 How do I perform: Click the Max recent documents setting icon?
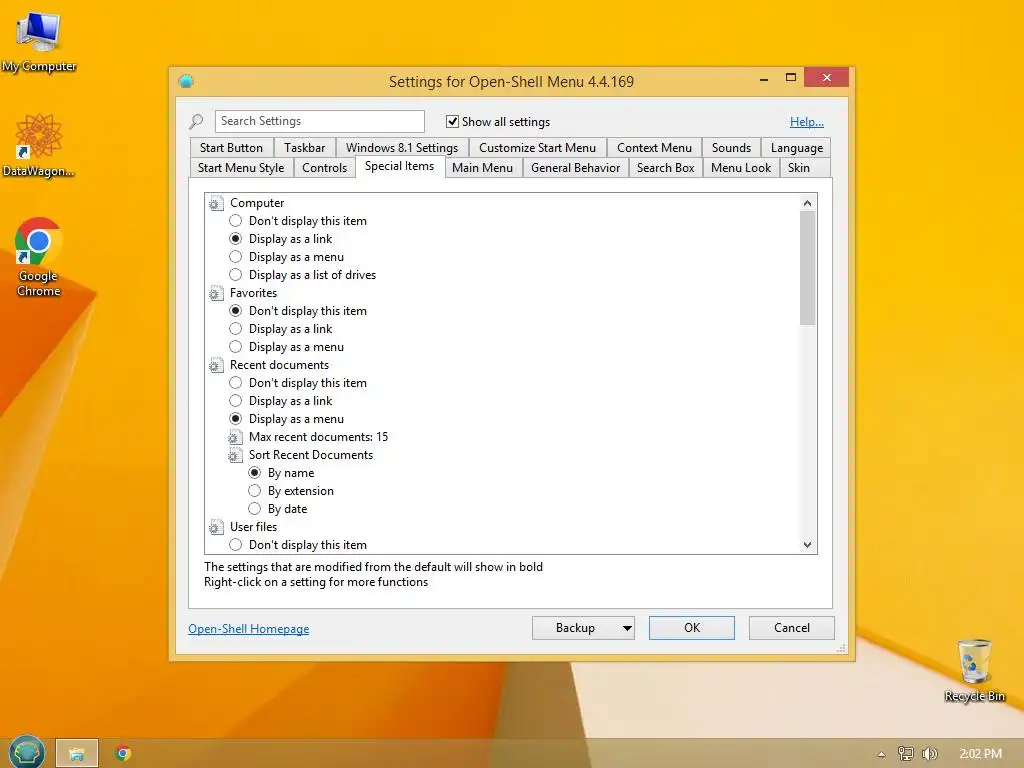tap(234, 437)
